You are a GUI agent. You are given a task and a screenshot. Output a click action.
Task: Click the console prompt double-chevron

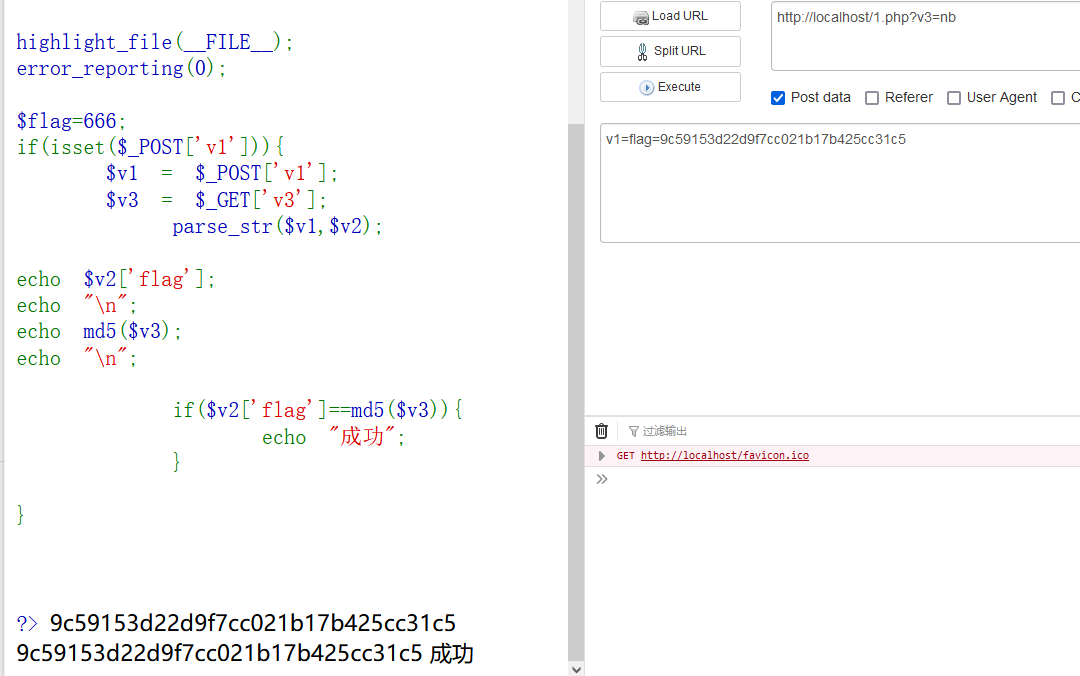point(602,479)
